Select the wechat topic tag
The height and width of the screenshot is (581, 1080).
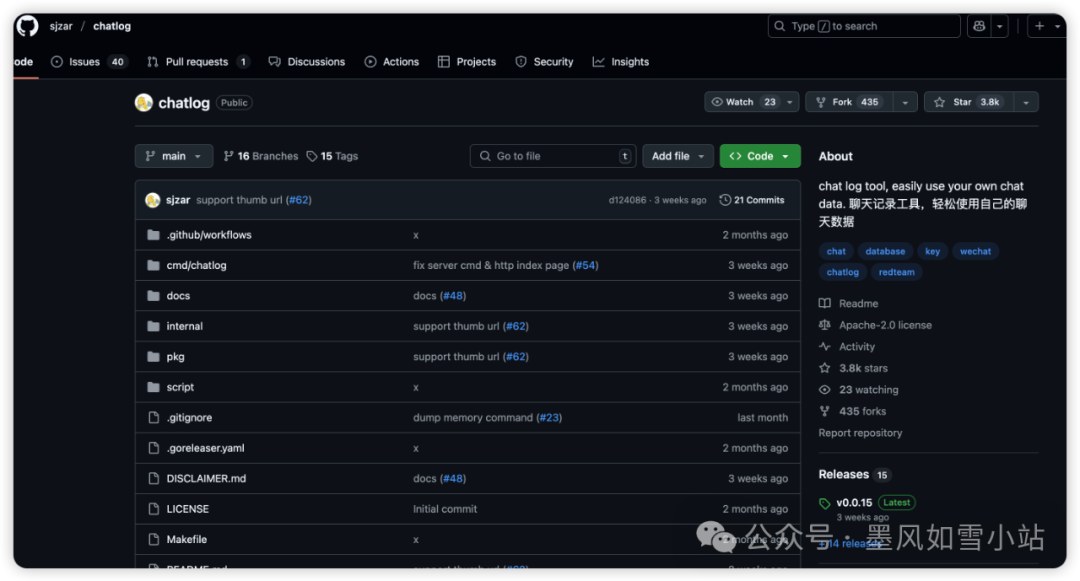coord(975,251)
